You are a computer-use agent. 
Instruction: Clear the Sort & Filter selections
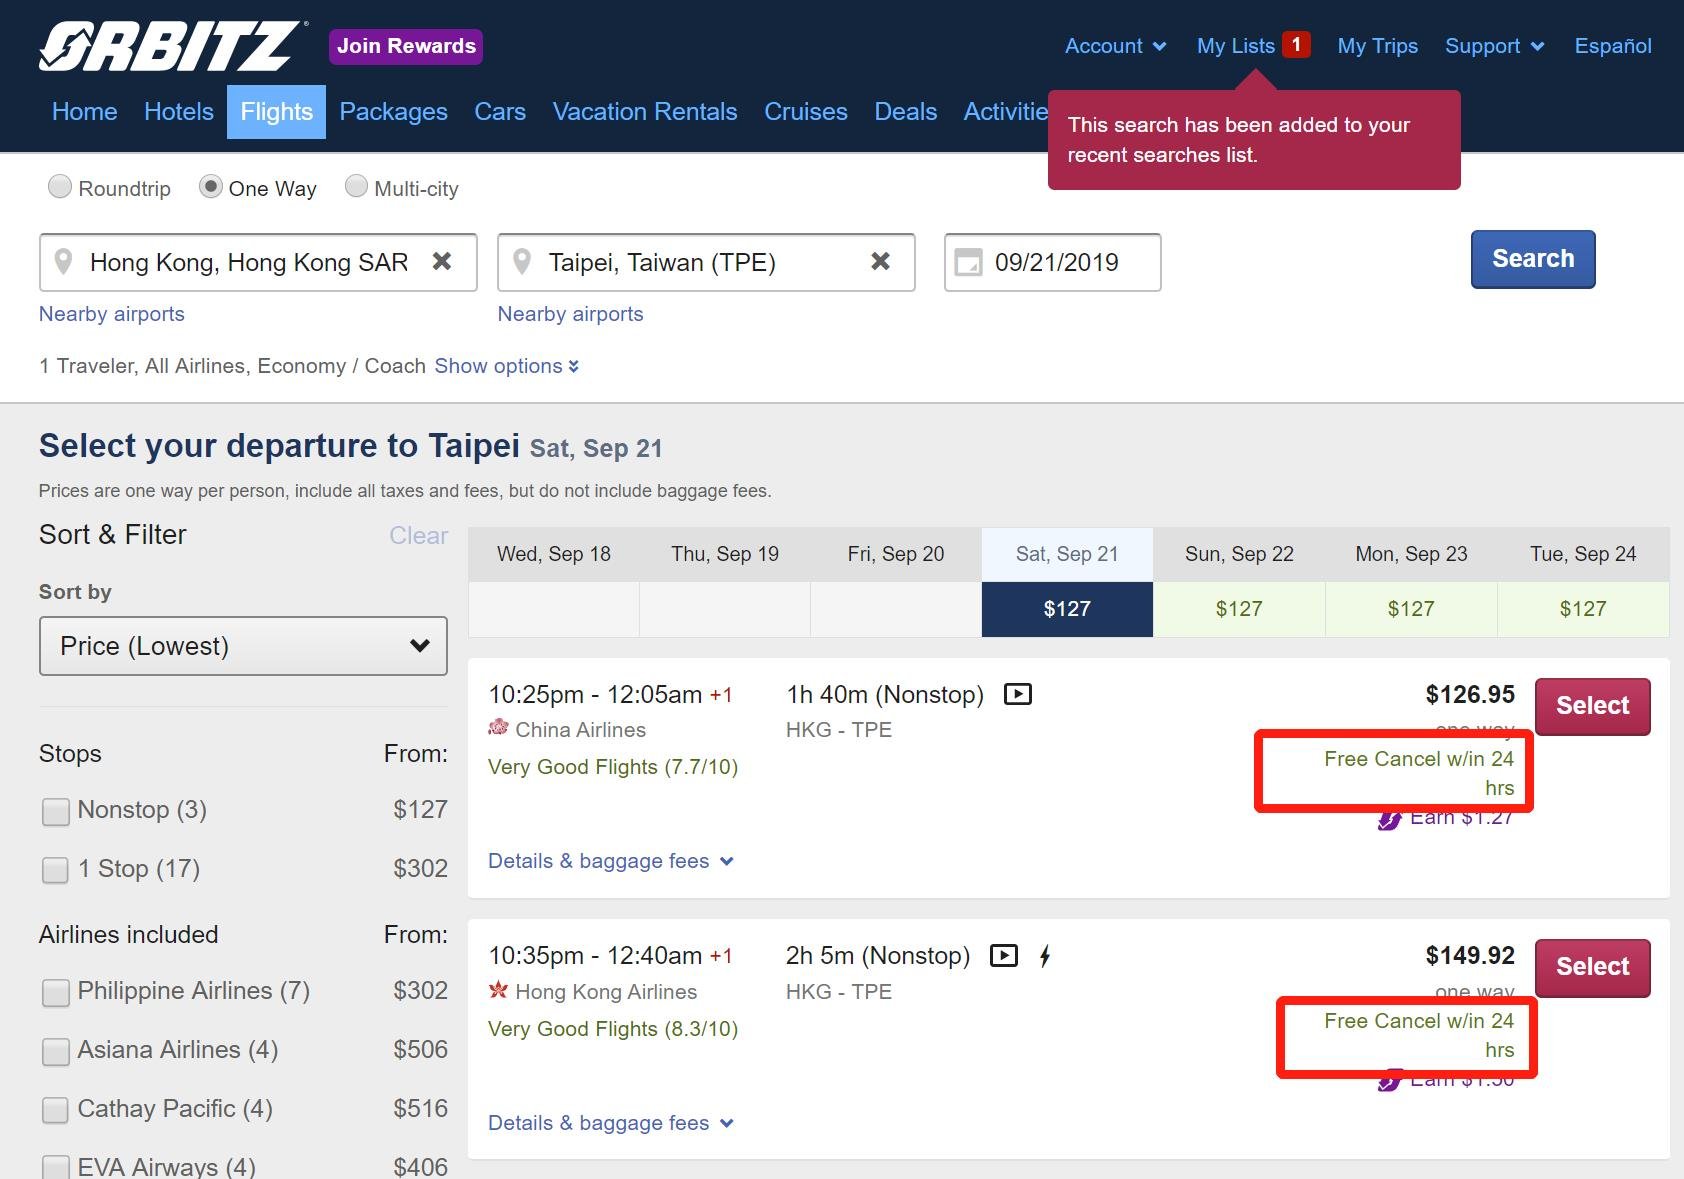click(418, 535)
